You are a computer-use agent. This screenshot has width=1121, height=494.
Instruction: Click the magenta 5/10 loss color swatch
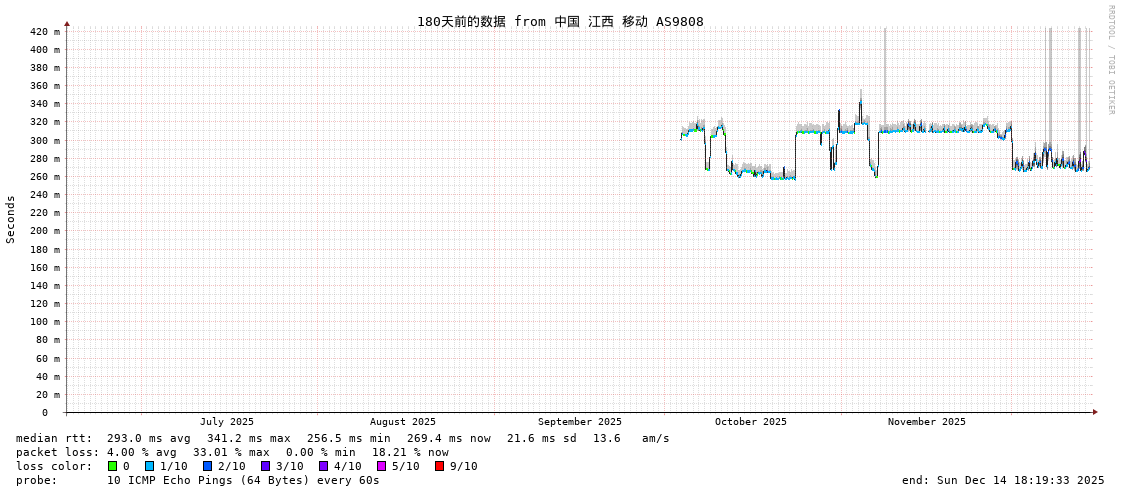coord(381,466)
